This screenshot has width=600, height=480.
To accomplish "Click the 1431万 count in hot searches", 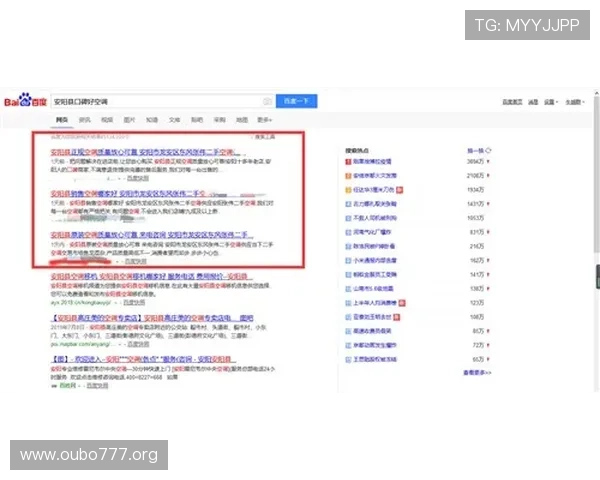I will [x=476, y=204].
